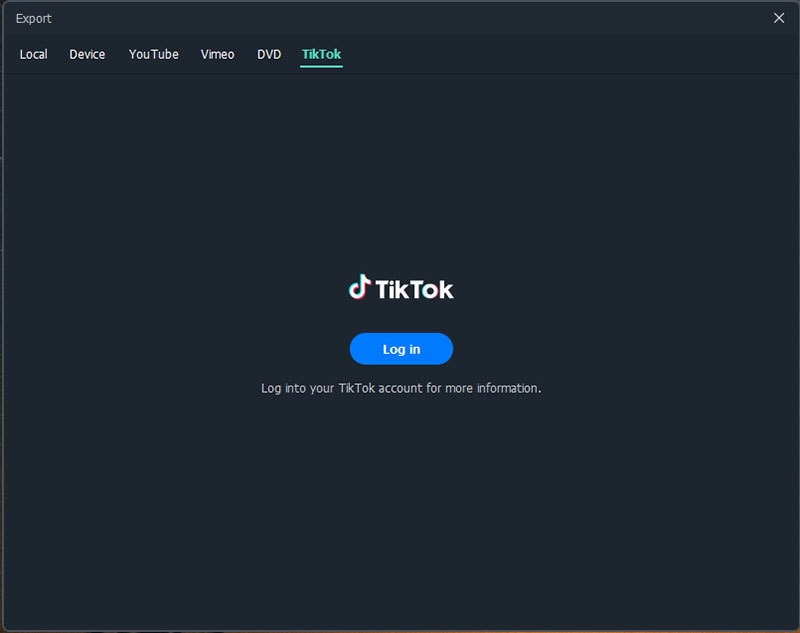
Task: Select the active TikTok tab
Action: pyautogui.click(x=321, y=55)
